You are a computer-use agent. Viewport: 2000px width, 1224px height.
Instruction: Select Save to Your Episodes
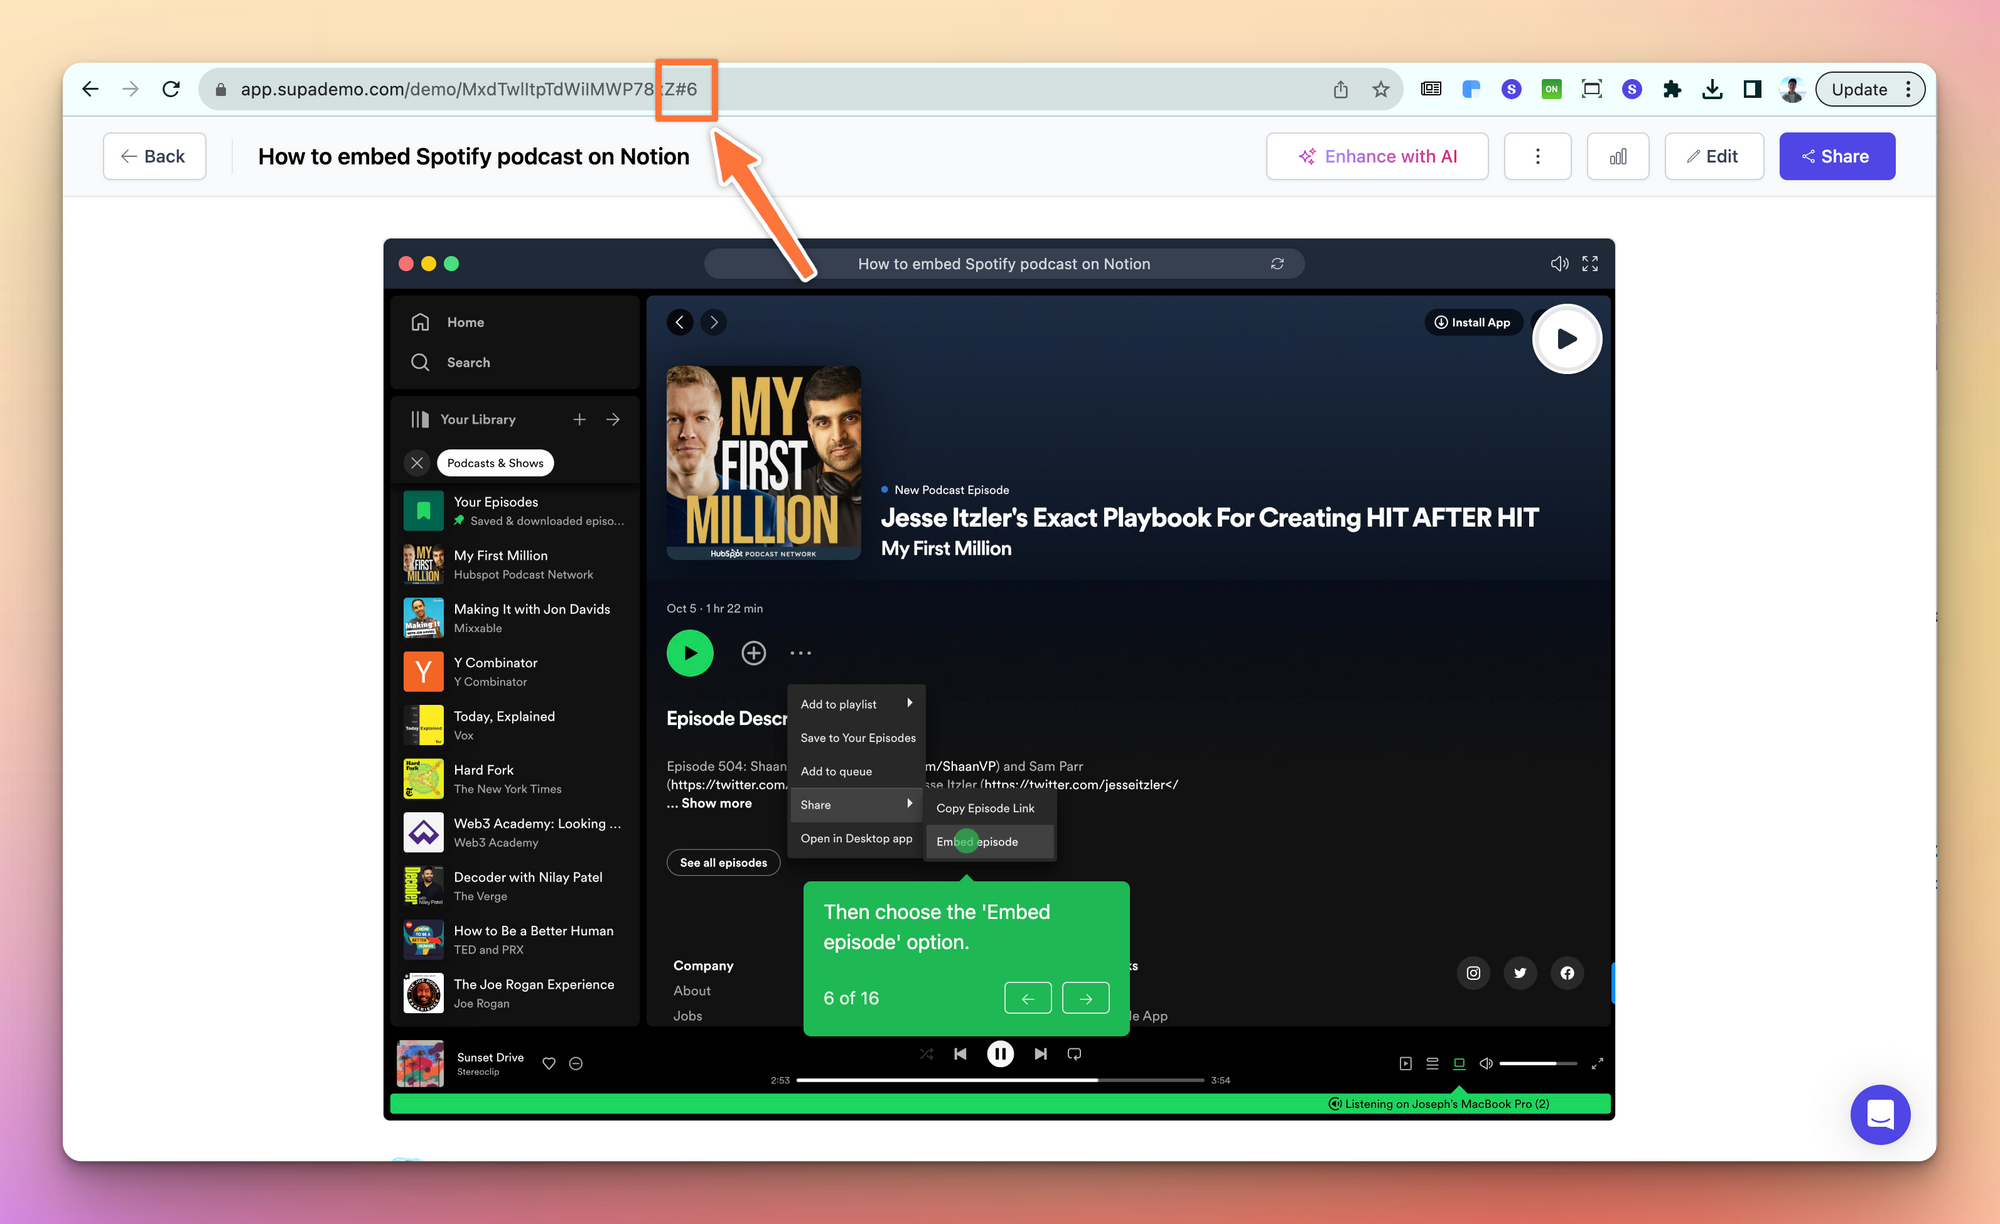click(857, 738)
